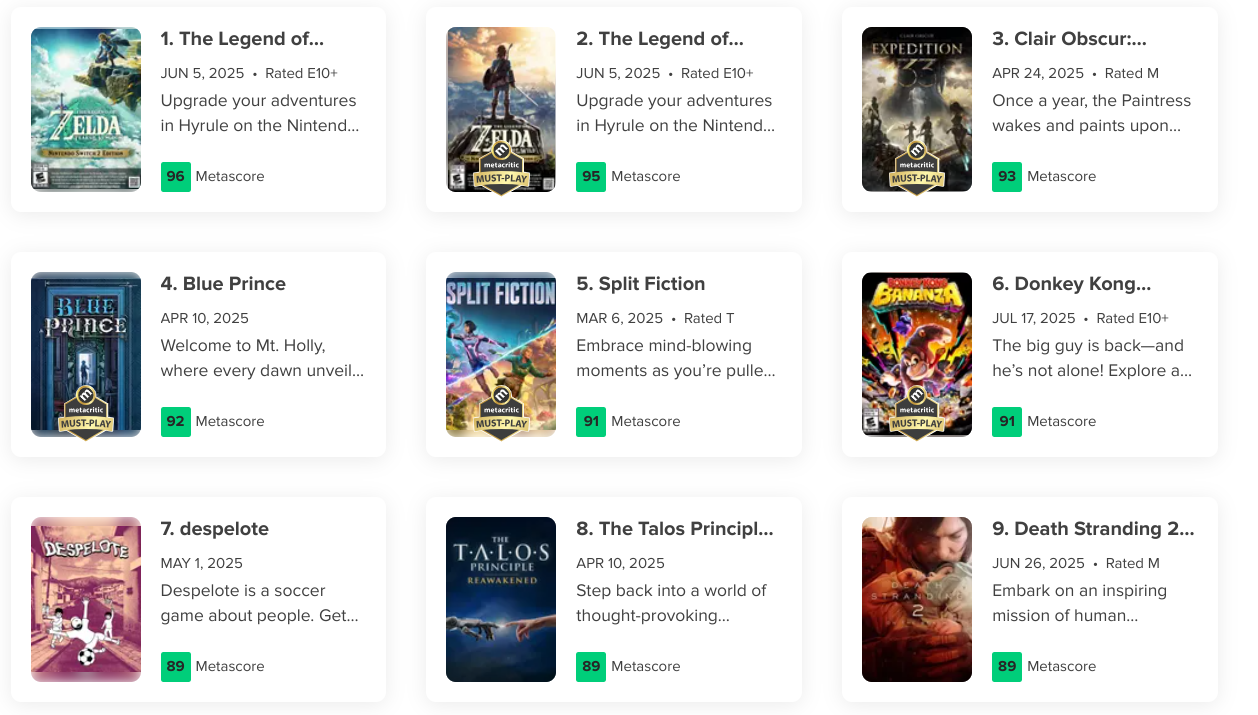Open the first-ranked Zelda cover image
This screenshot has width=1258, height=715.
point(86,109)
